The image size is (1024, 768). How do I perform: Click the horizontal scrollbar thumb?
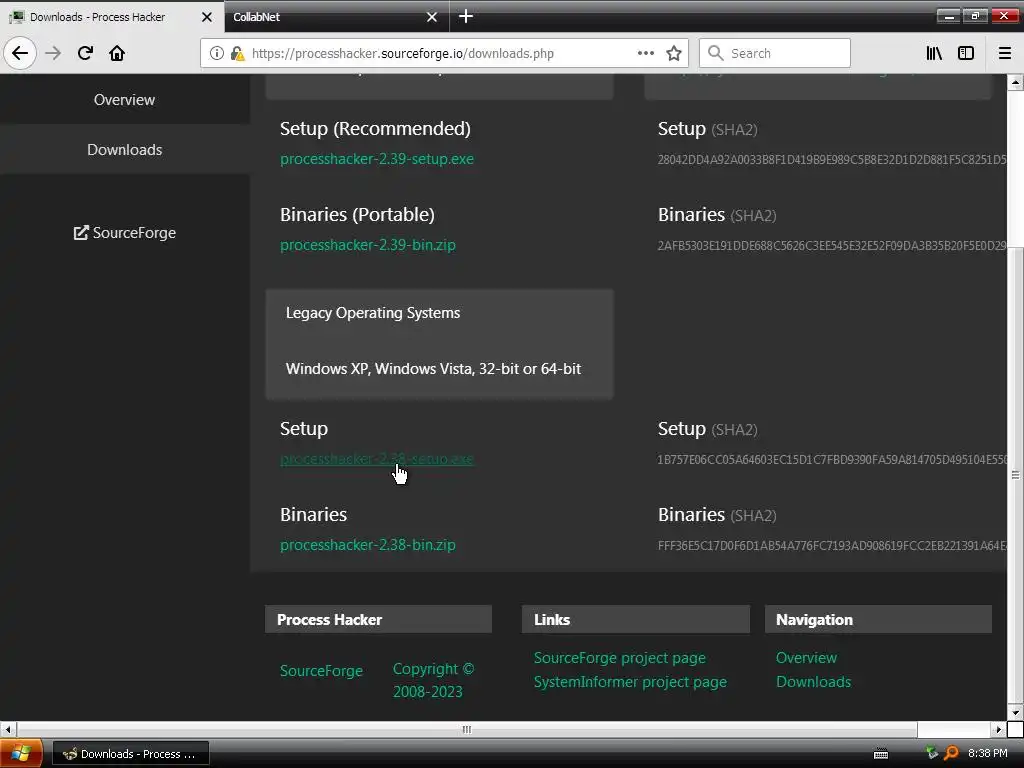click(x=466, y=729)
